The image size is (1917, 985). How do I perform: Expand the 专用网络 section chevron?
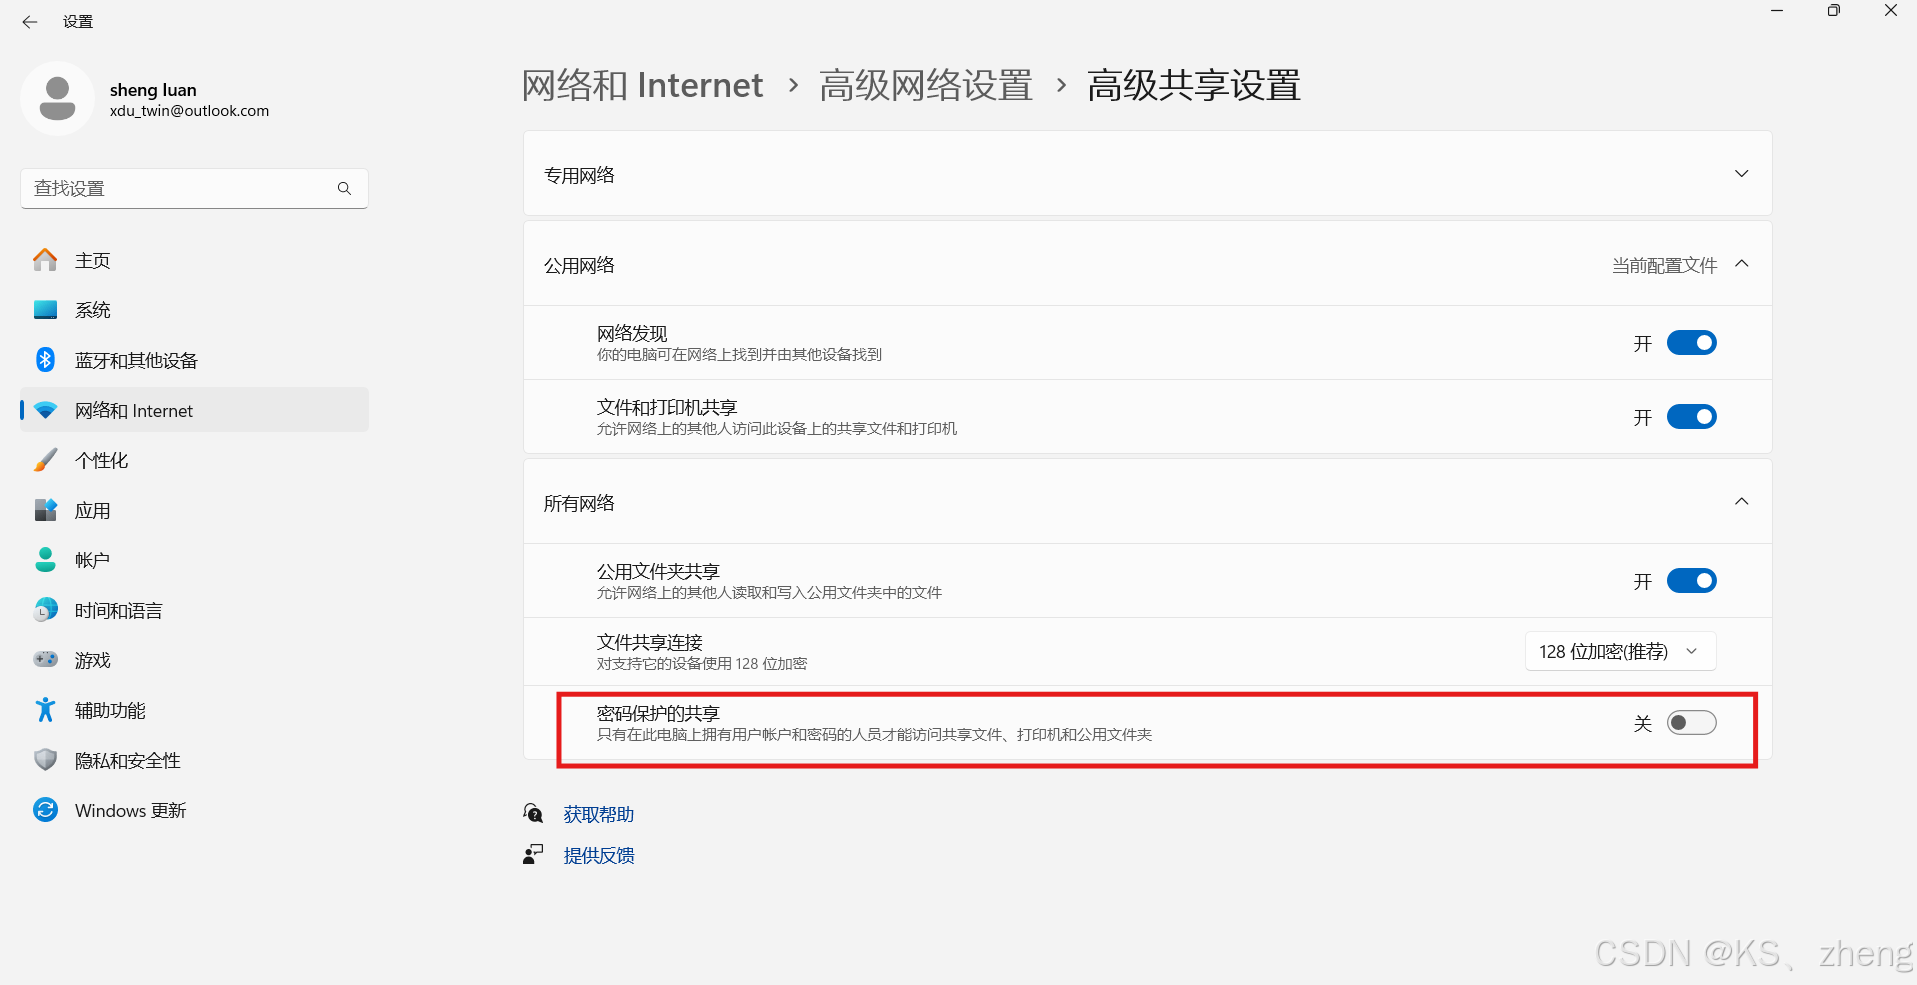coord(1742,174)
